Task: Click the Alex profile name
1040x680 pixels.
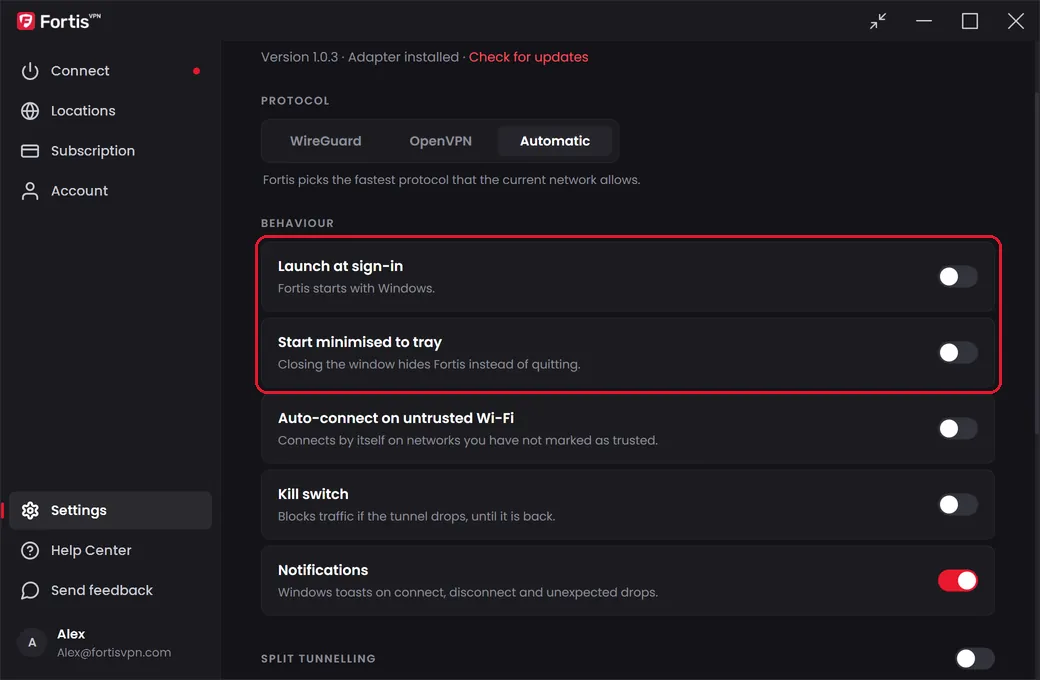Action: 71,634
